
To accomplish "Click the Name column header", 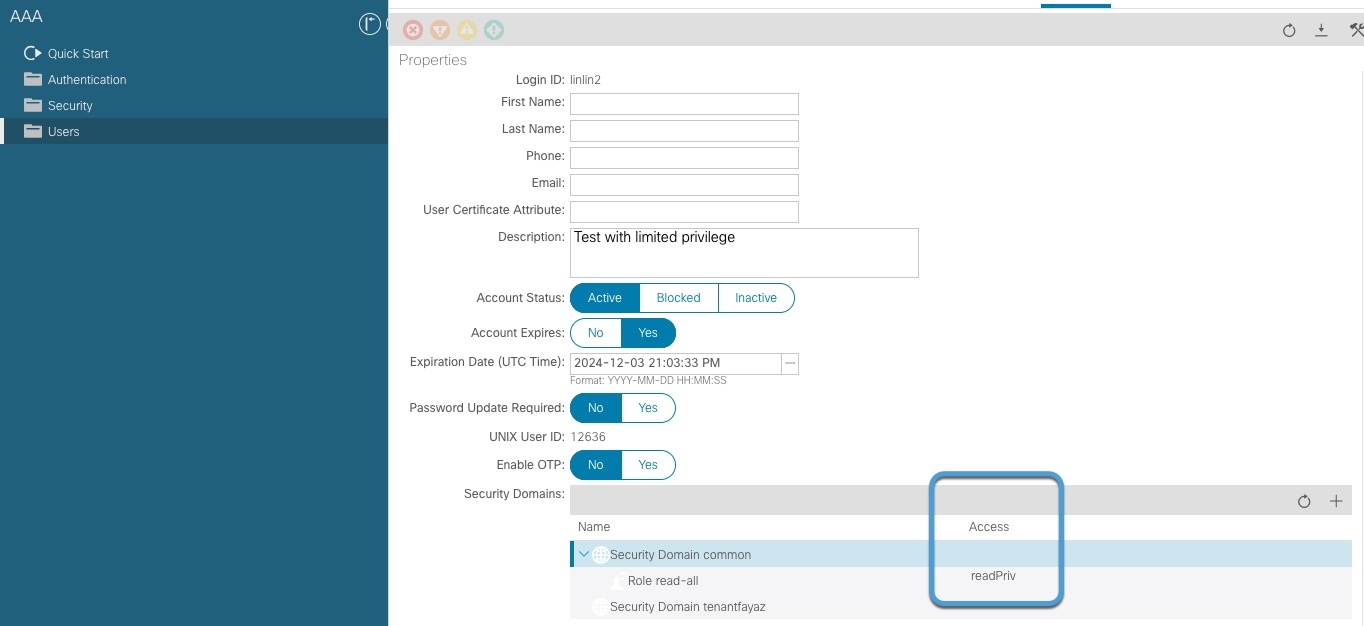I will point(594,527).
